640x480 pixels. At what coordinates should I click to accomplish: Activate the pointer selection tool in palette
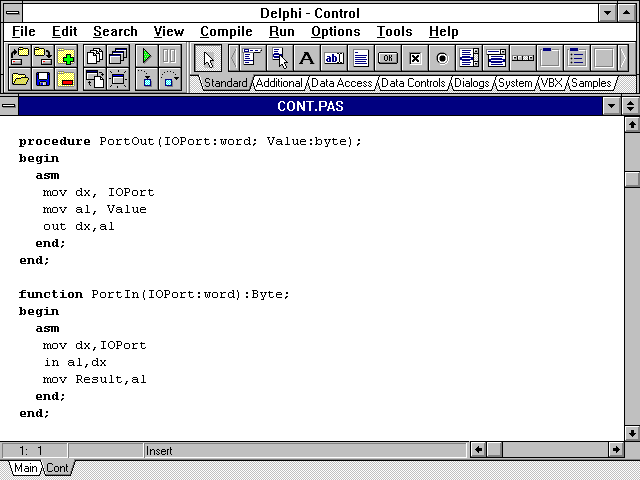(208, 57)
